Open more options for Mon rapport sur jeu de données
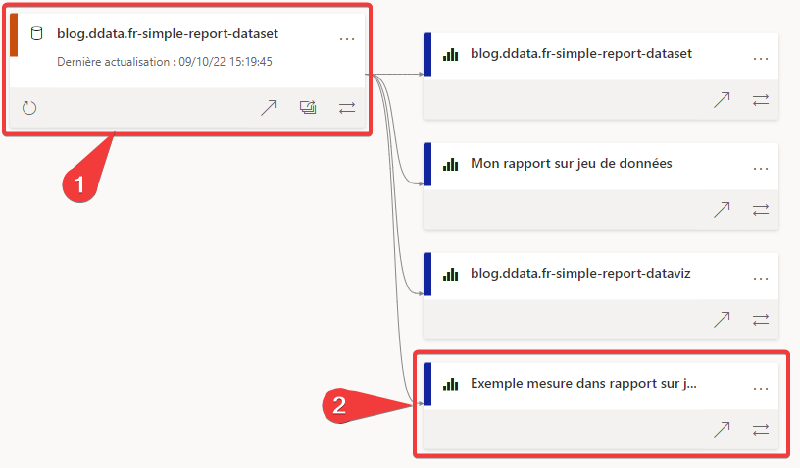 [x=761, y=169]
